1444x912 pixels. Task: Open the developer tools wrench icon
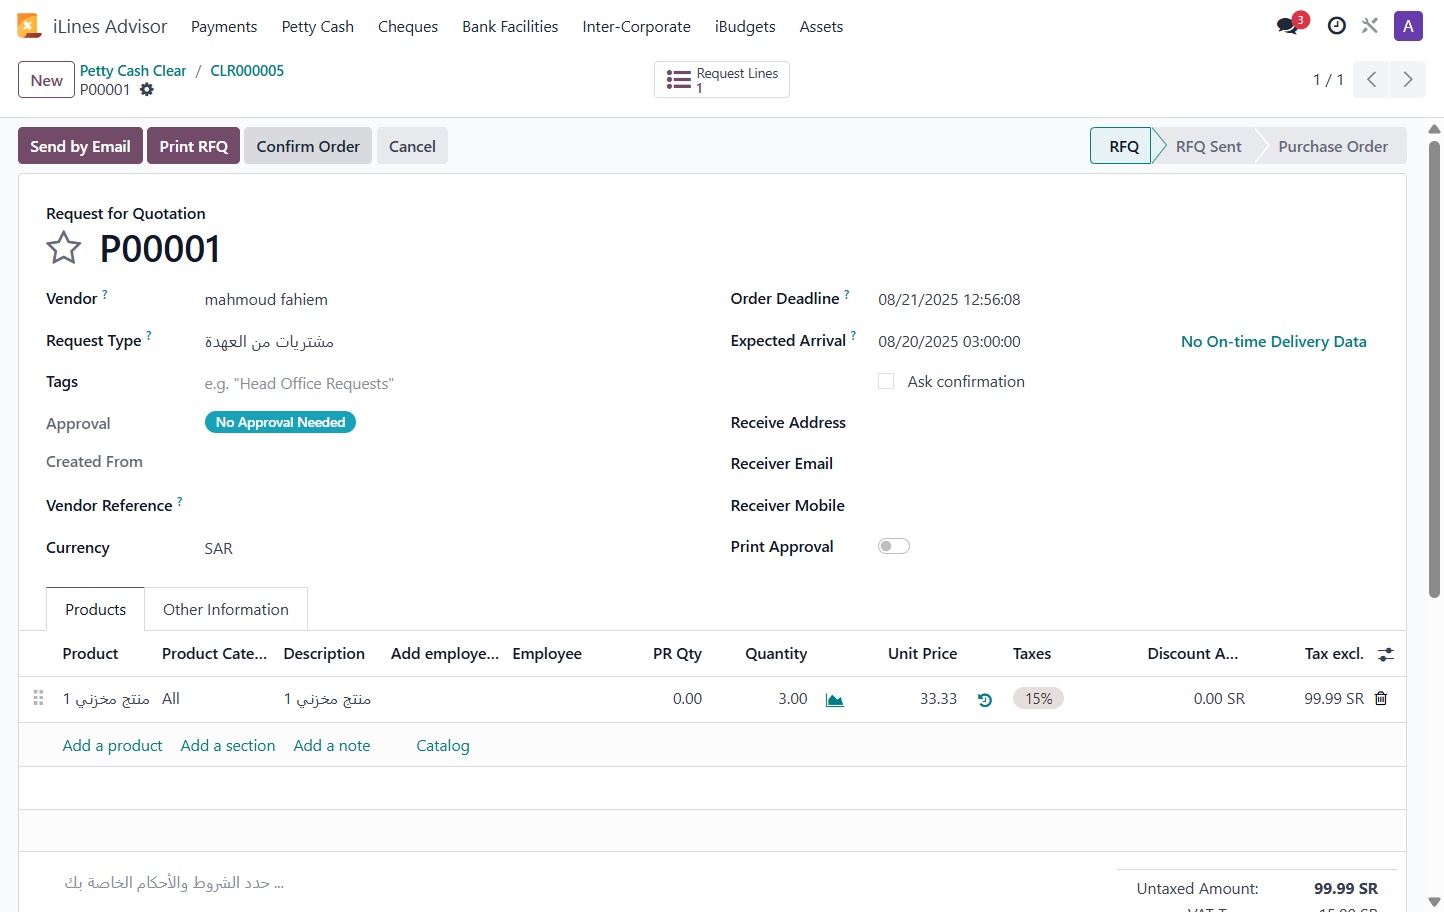click(x=1370, y=26)
